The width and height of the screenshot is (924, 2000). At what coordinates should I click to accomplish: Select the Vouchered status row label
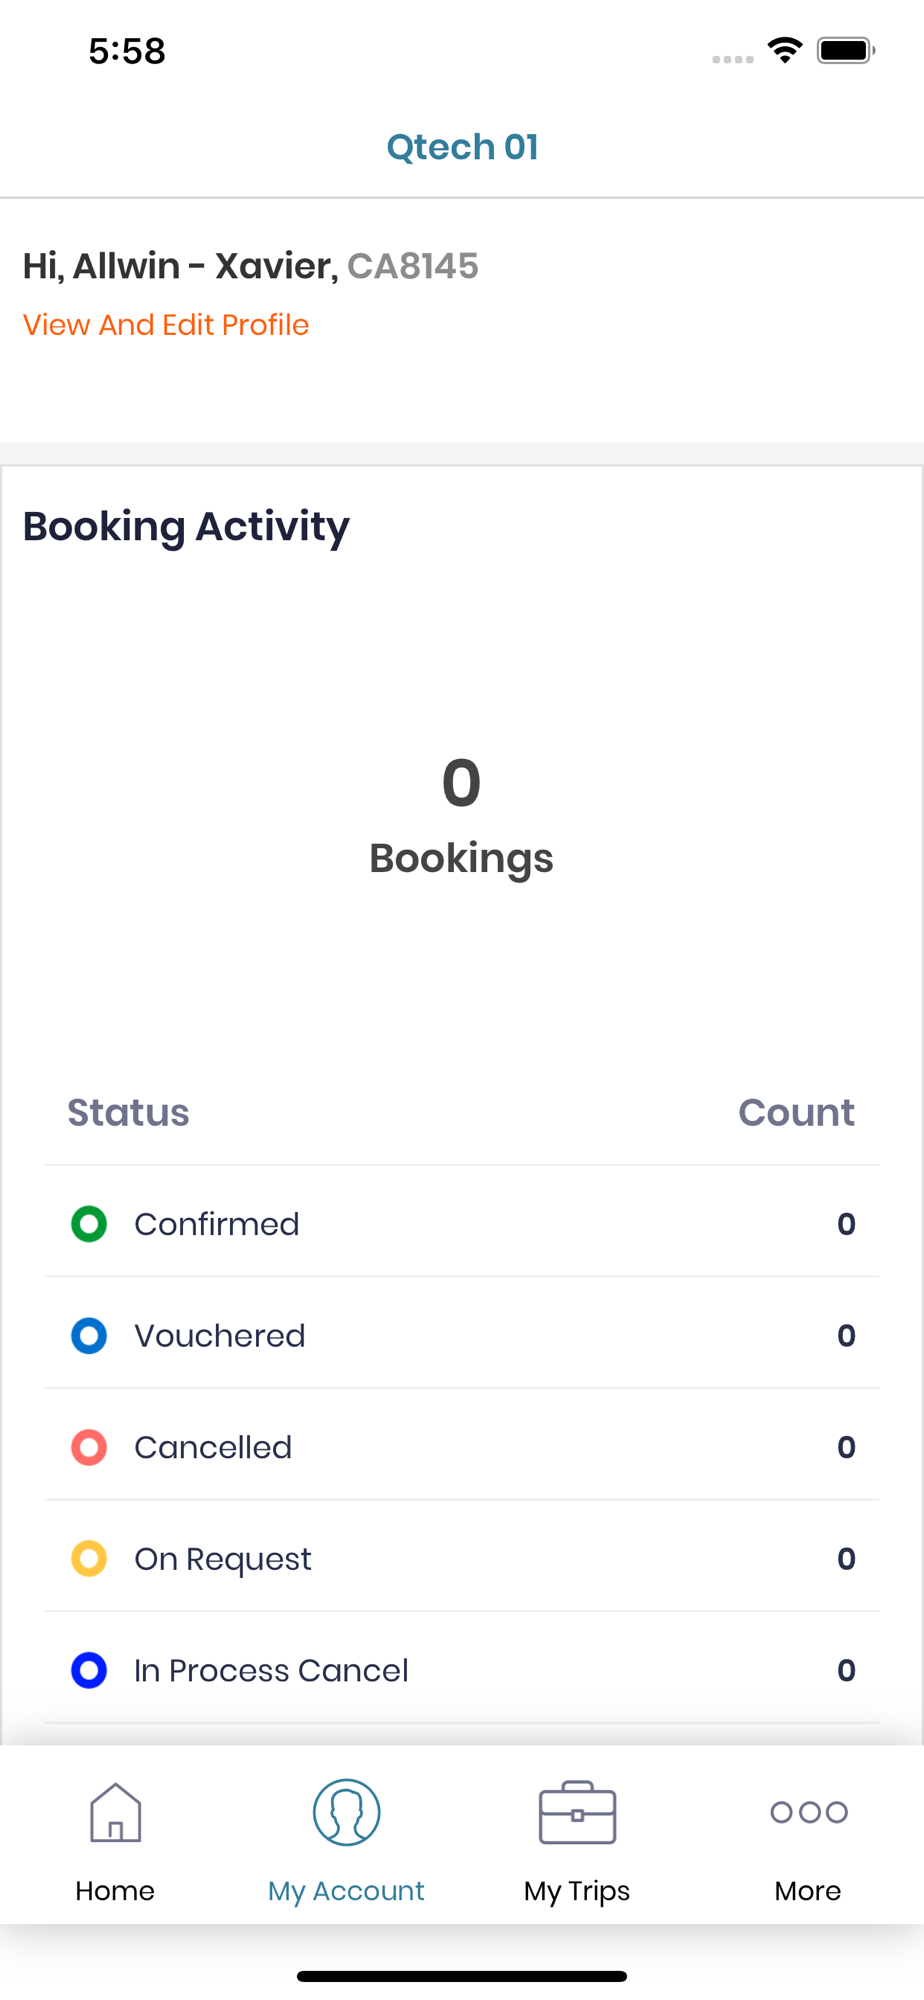220,1336
